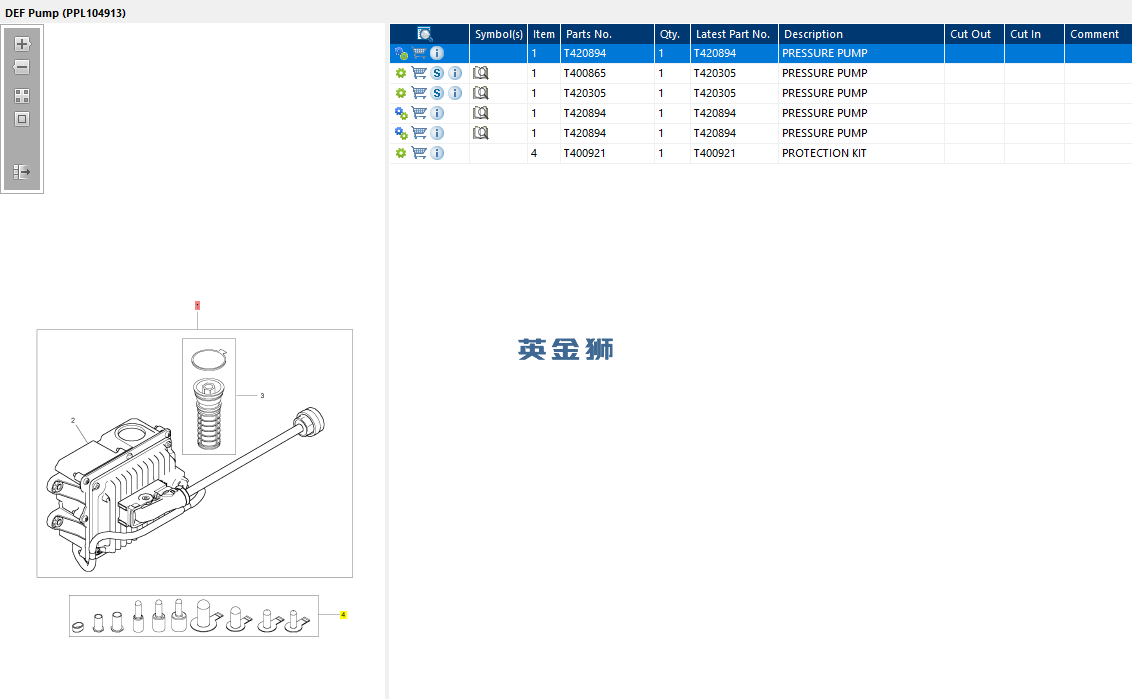Zoom in on the parts diagram

point(22,44)
